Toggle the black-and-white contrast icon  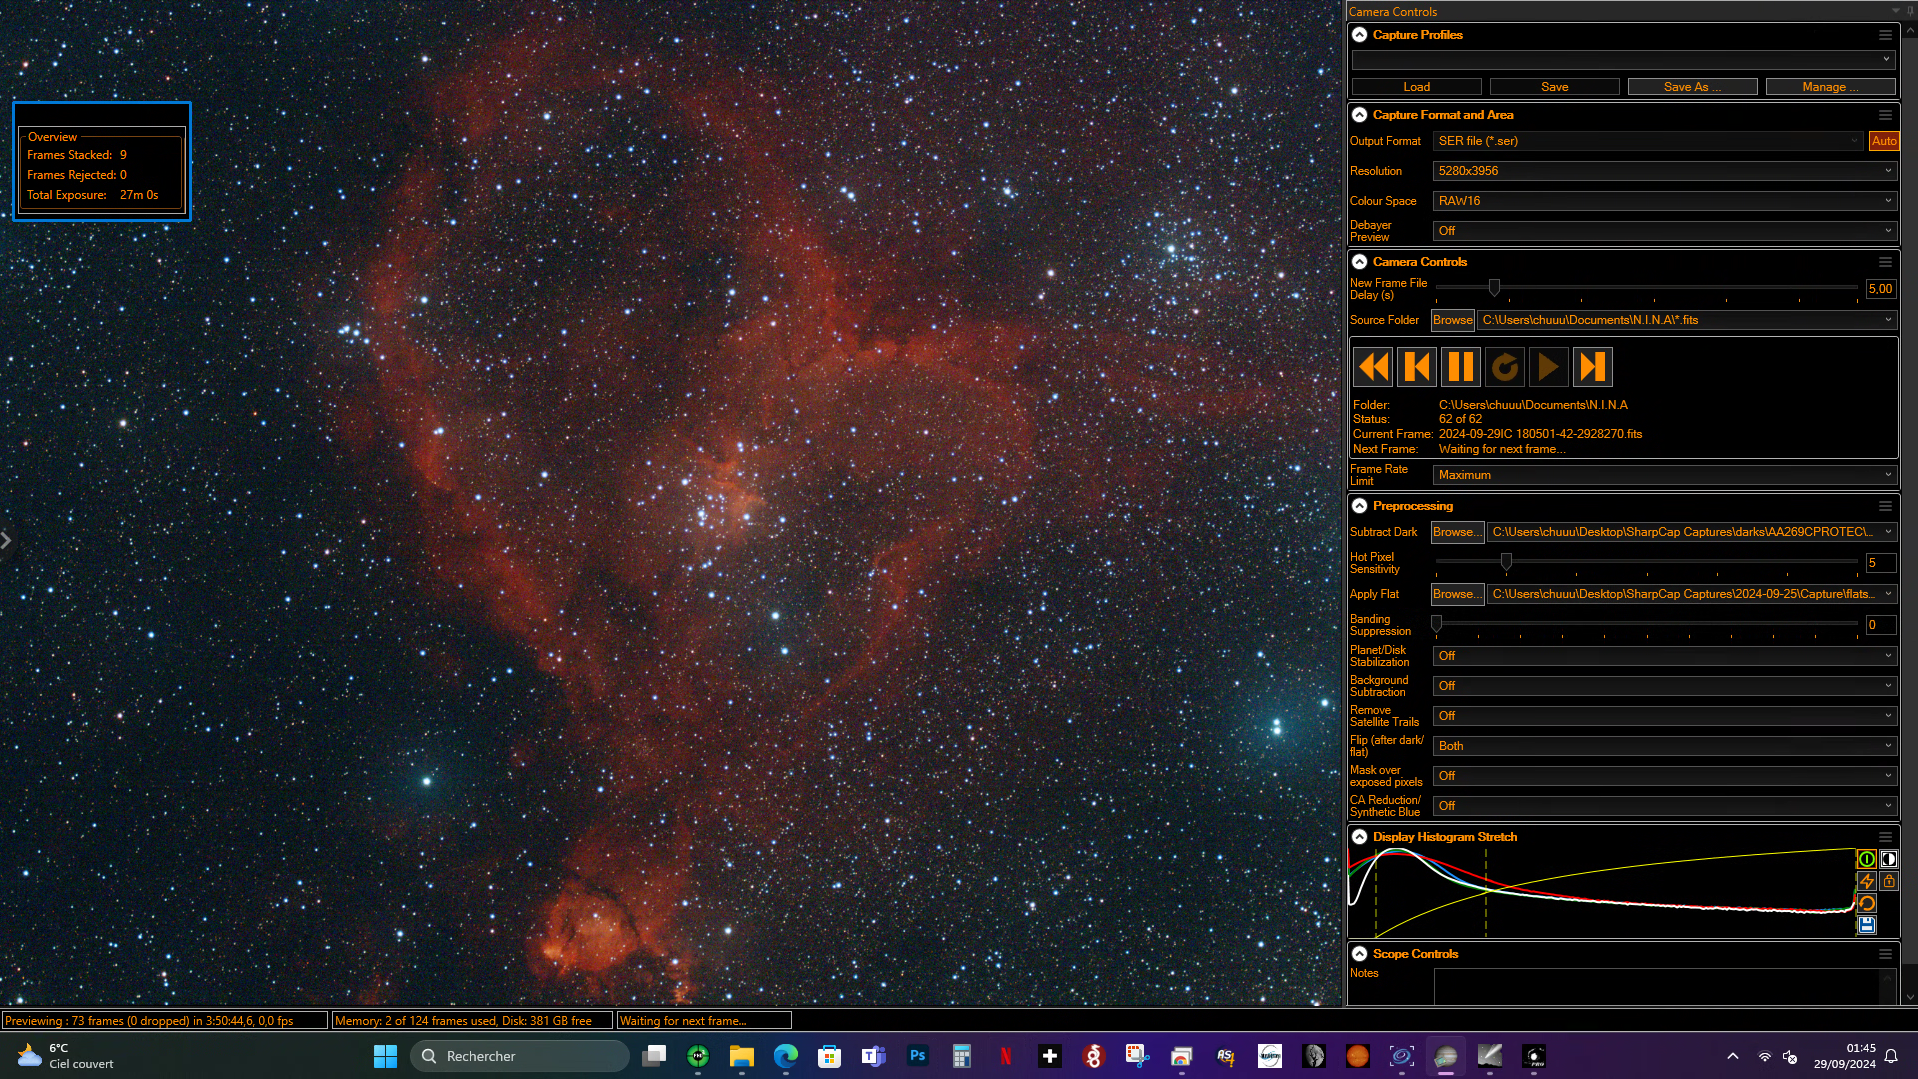click(x=1888, y=859)
